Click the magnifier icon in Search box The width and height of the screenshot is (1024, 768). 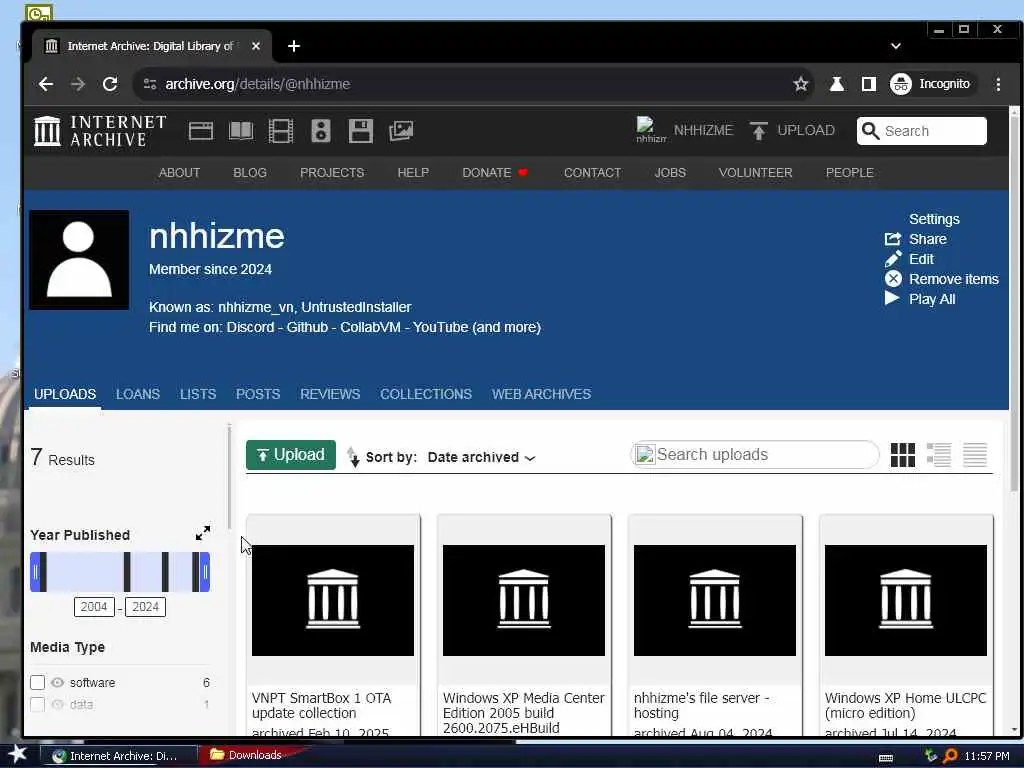point(870,131)
